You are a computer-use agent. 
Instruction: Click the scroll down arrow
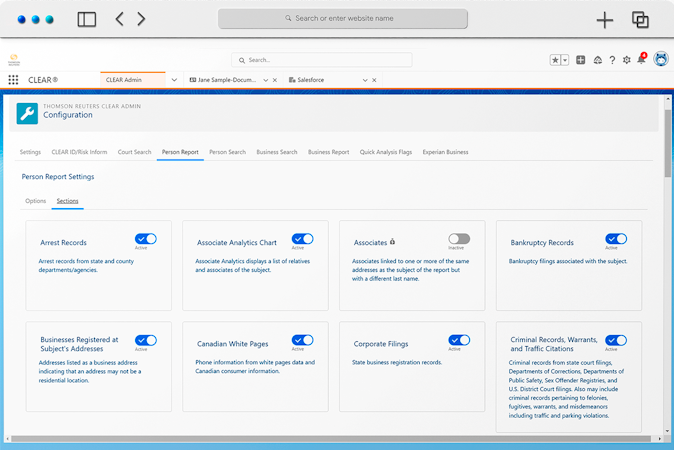668,431
